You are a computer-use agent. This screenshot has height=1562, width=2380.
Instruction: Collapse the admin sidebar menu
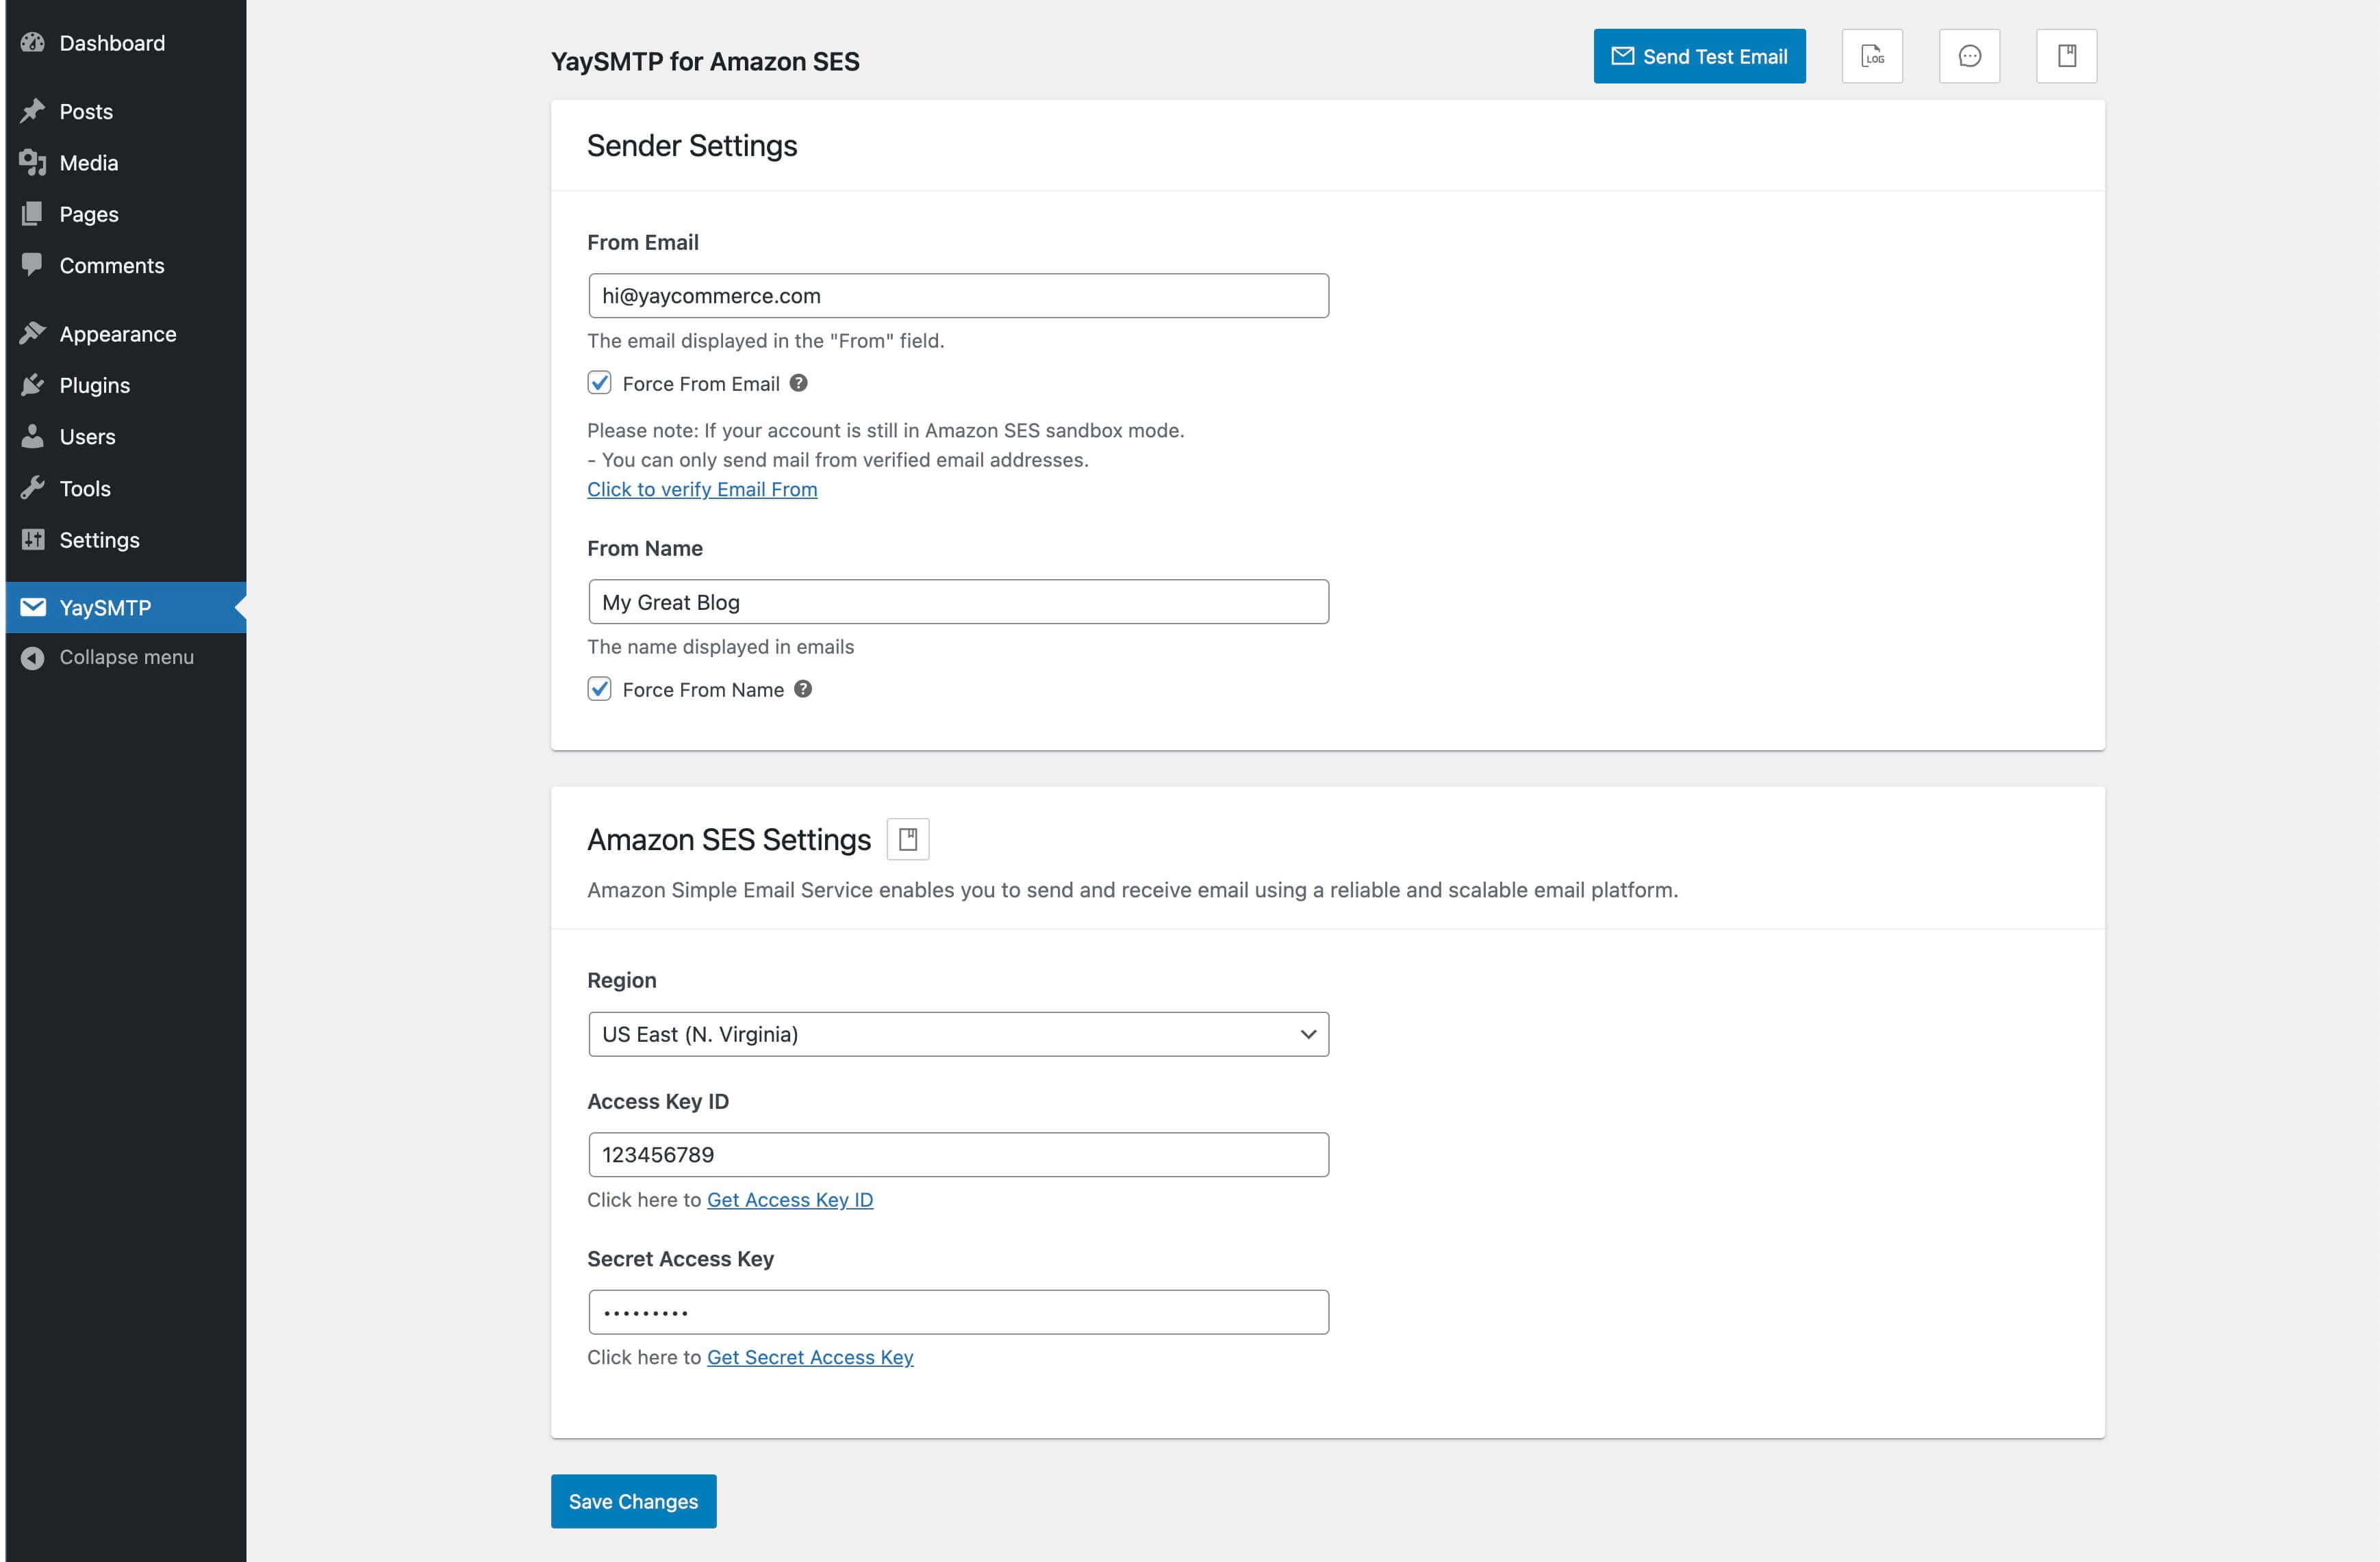pos(126,657)
